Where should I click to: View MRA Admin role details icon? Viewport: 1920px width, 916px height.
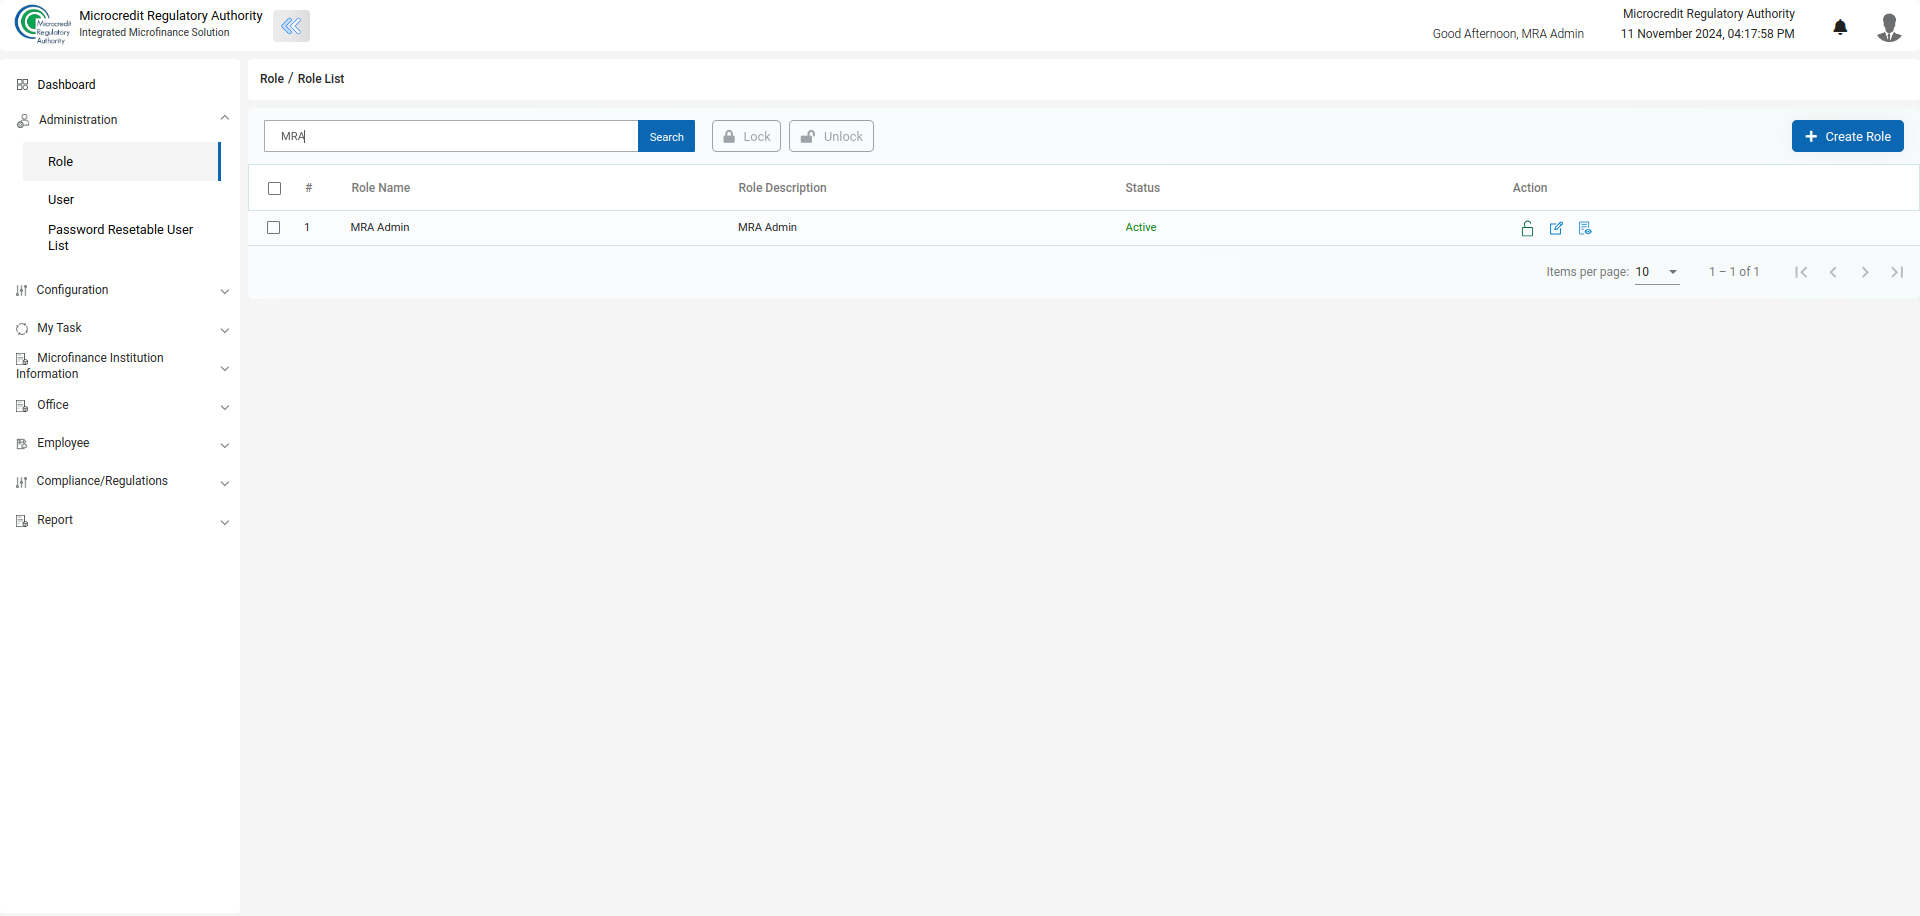tap(1585, 229)
